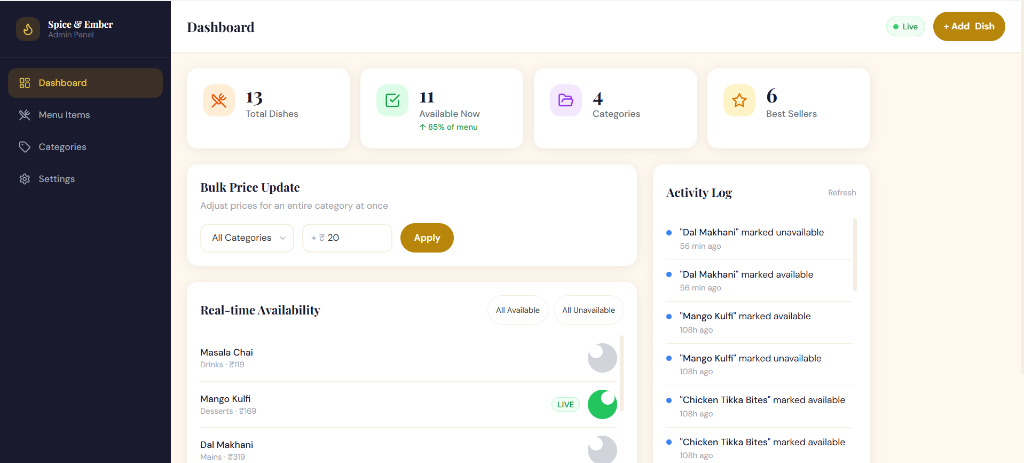
Task: Click the Settings gear icon
Action: tap(25, 179)
